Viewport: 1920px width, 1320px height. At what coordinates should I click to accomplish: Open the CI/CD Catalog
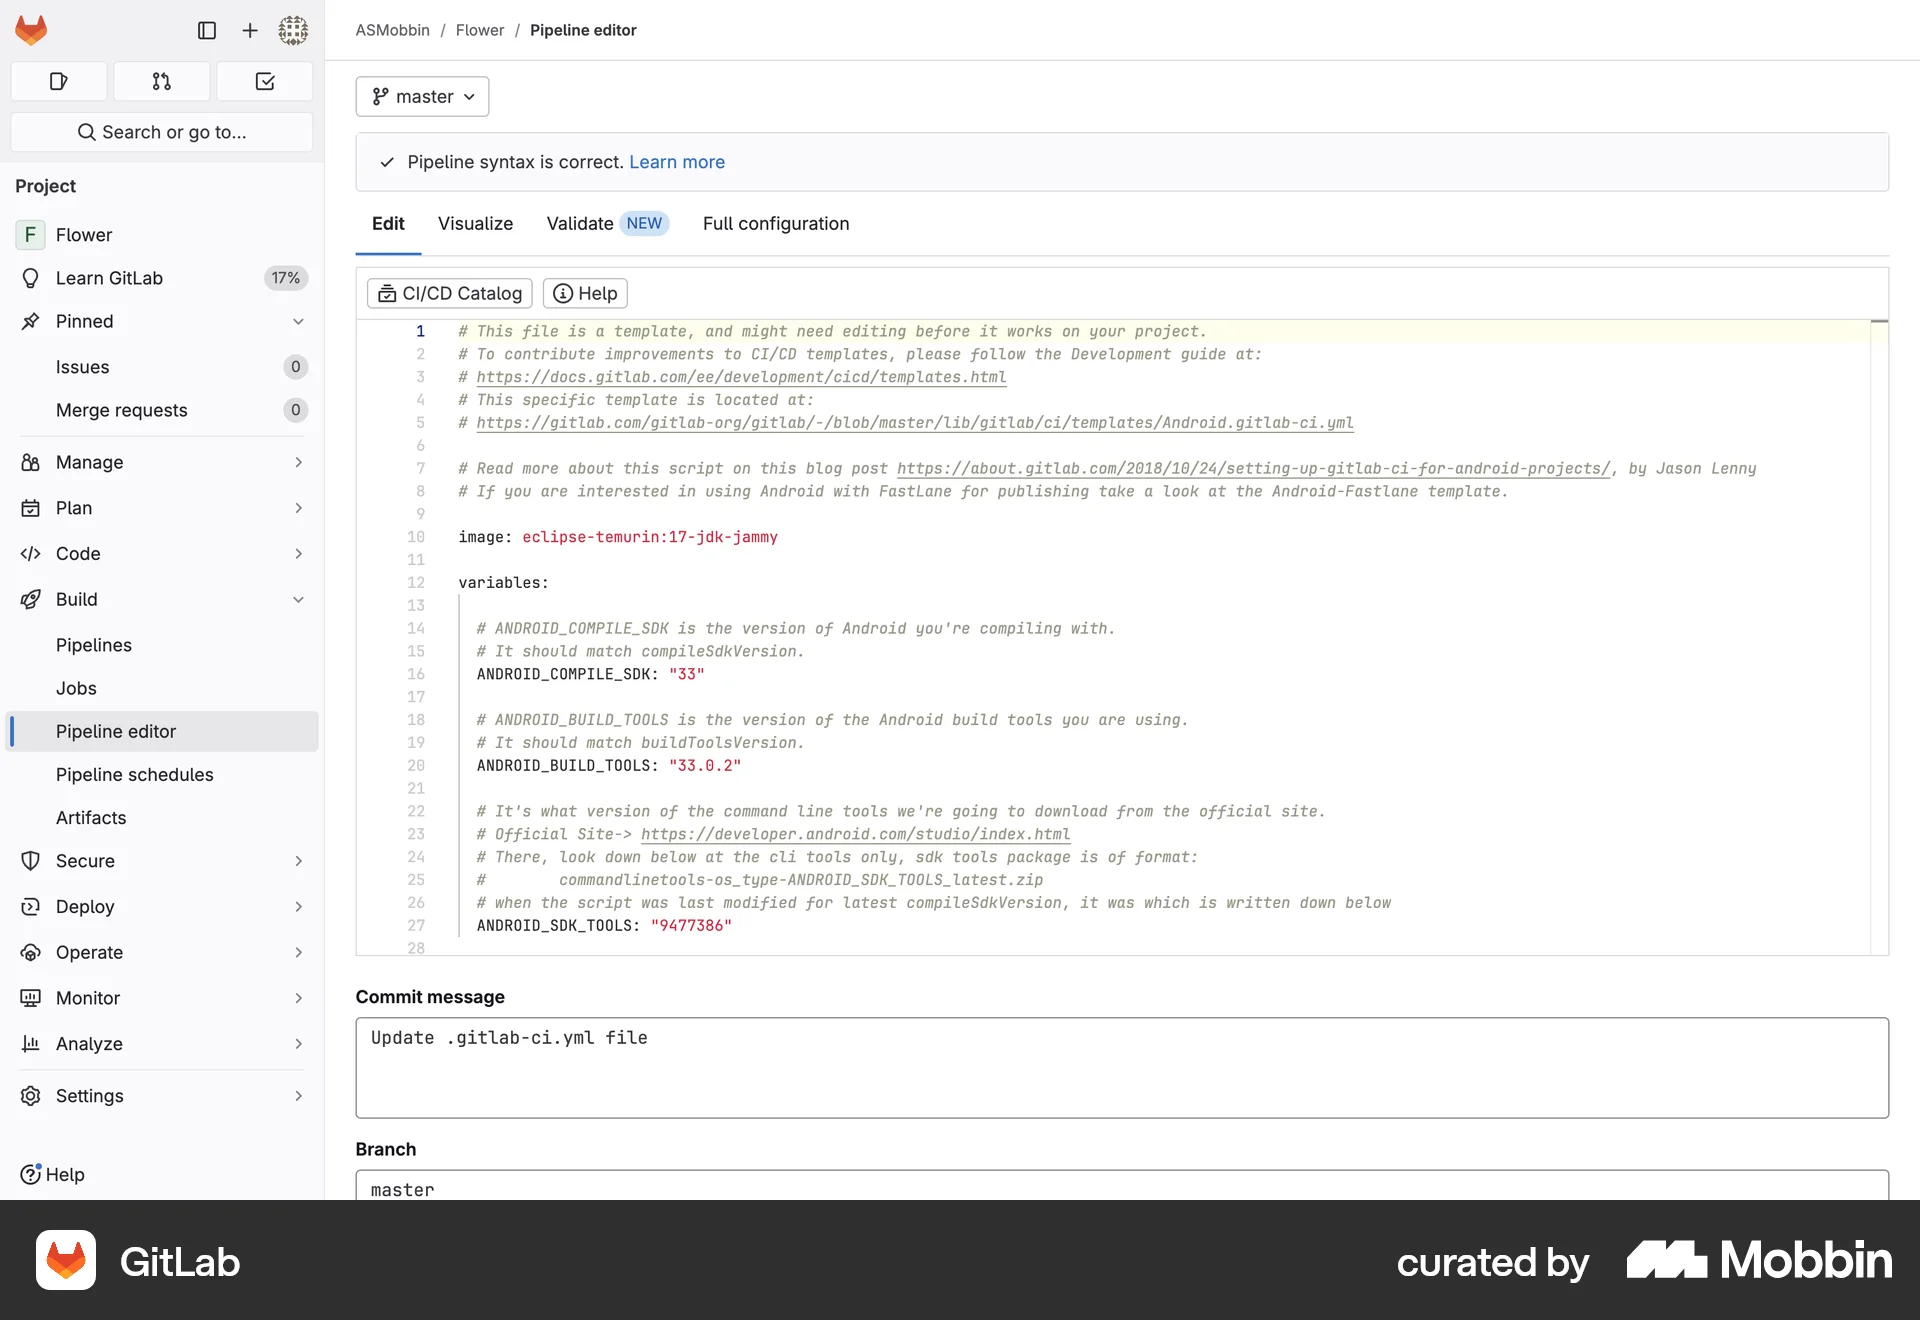click(448, 293)
